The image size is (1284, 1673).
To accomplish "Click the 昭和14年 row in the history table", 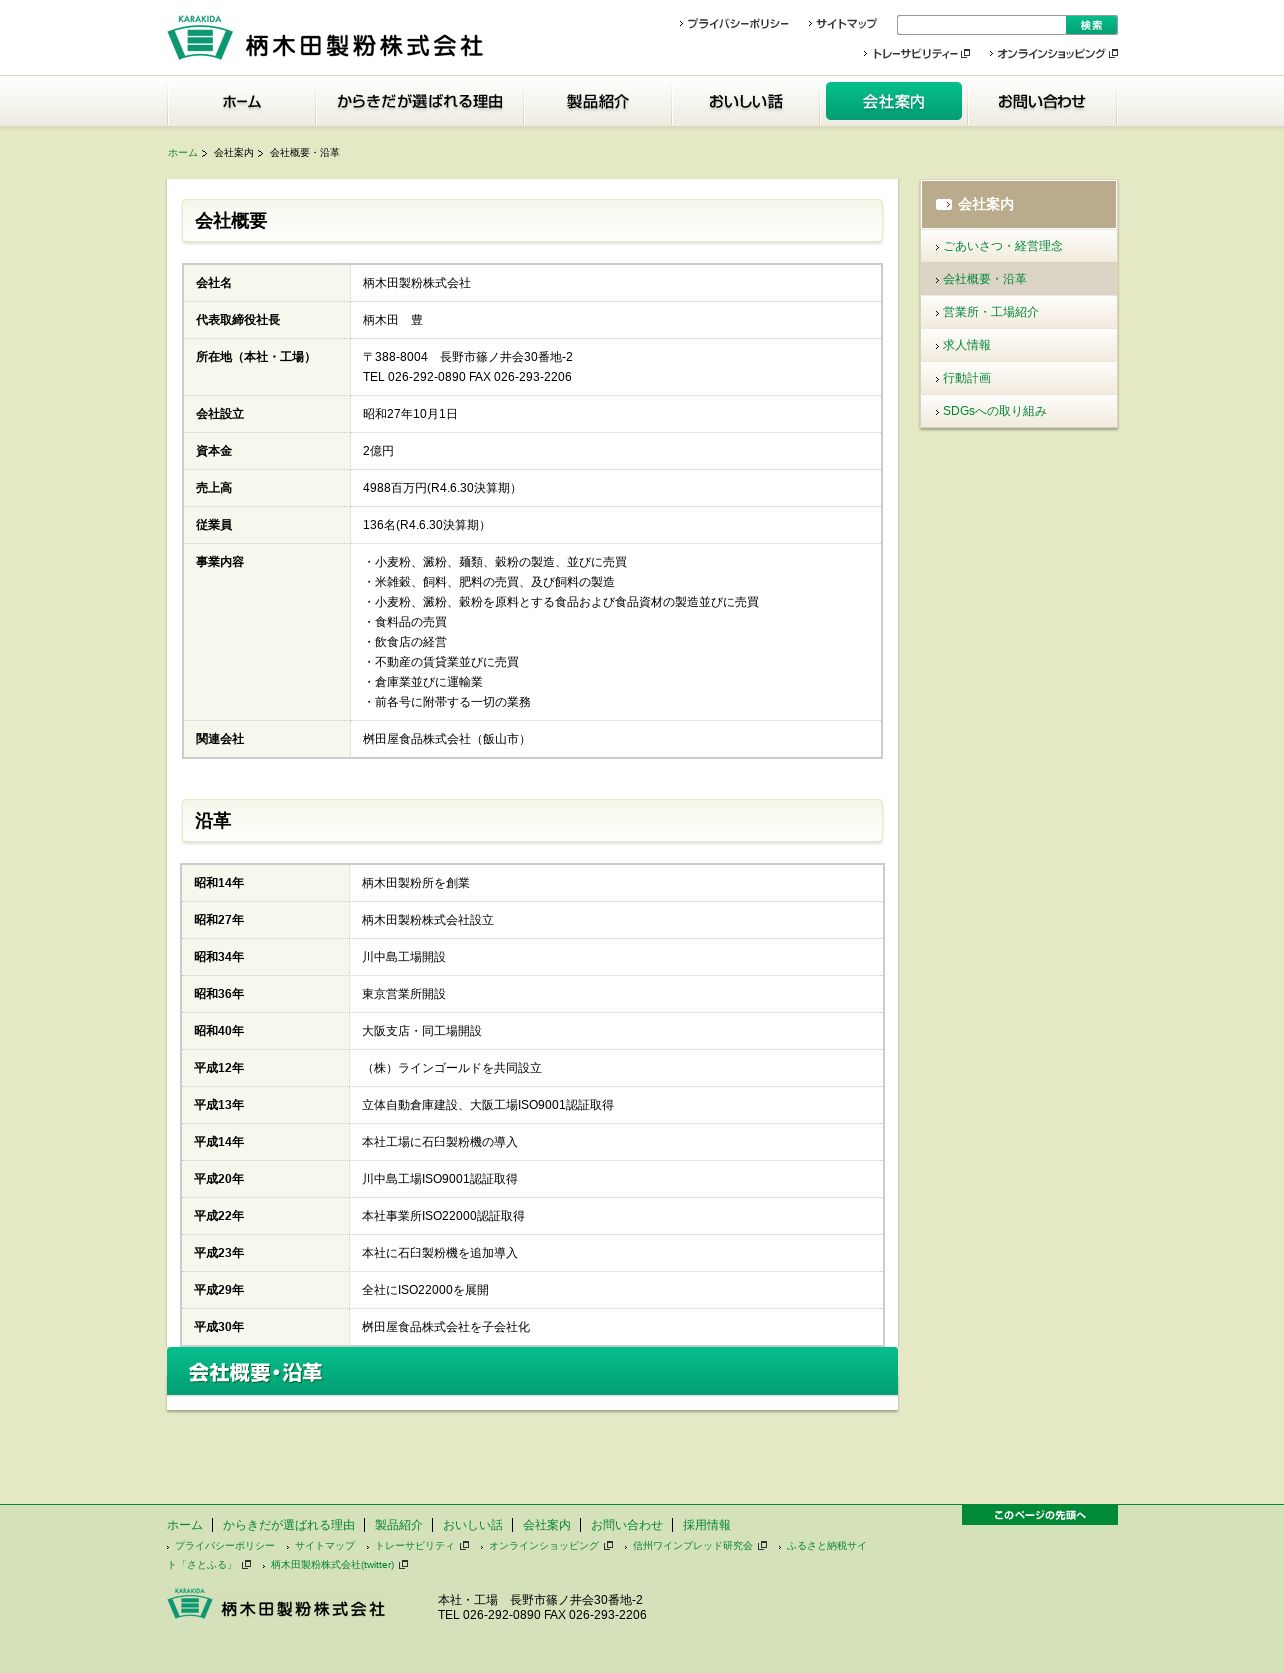I will (532, 883).
